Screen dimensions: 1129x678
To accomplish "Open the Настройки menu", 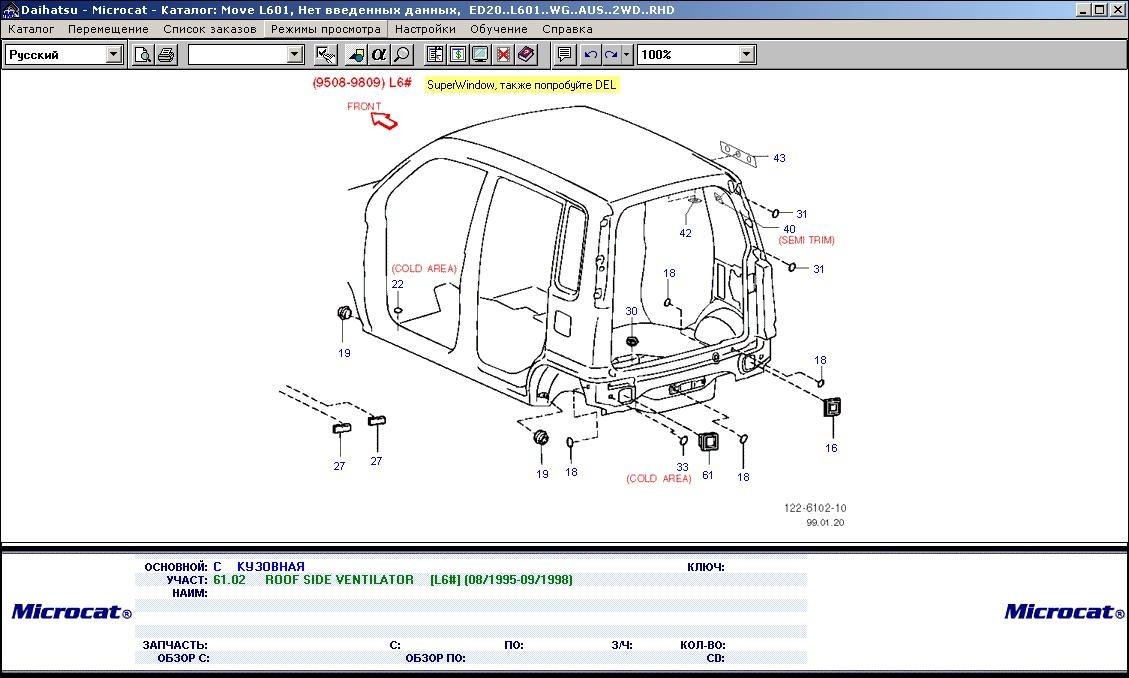I will (425, 30).
